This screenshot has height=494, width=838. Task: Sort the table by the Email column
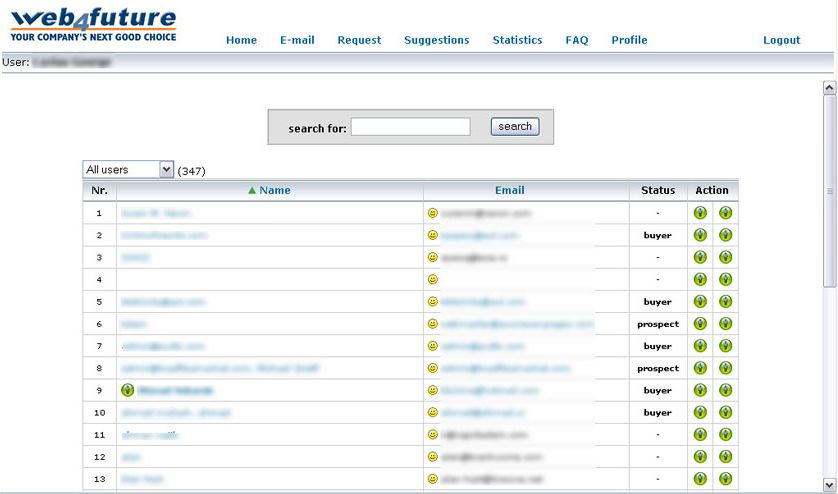point(509,190)
